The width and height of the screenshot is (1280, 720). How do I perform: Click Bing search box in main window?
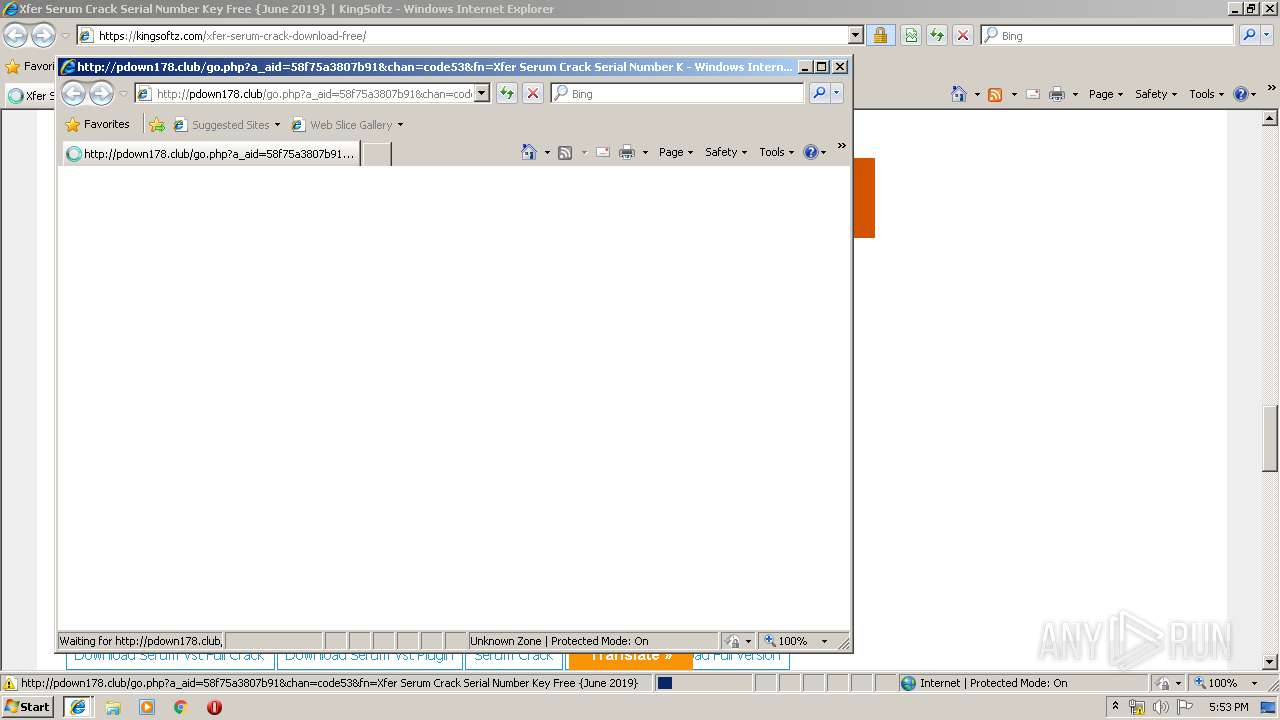tap(1107, 35)
